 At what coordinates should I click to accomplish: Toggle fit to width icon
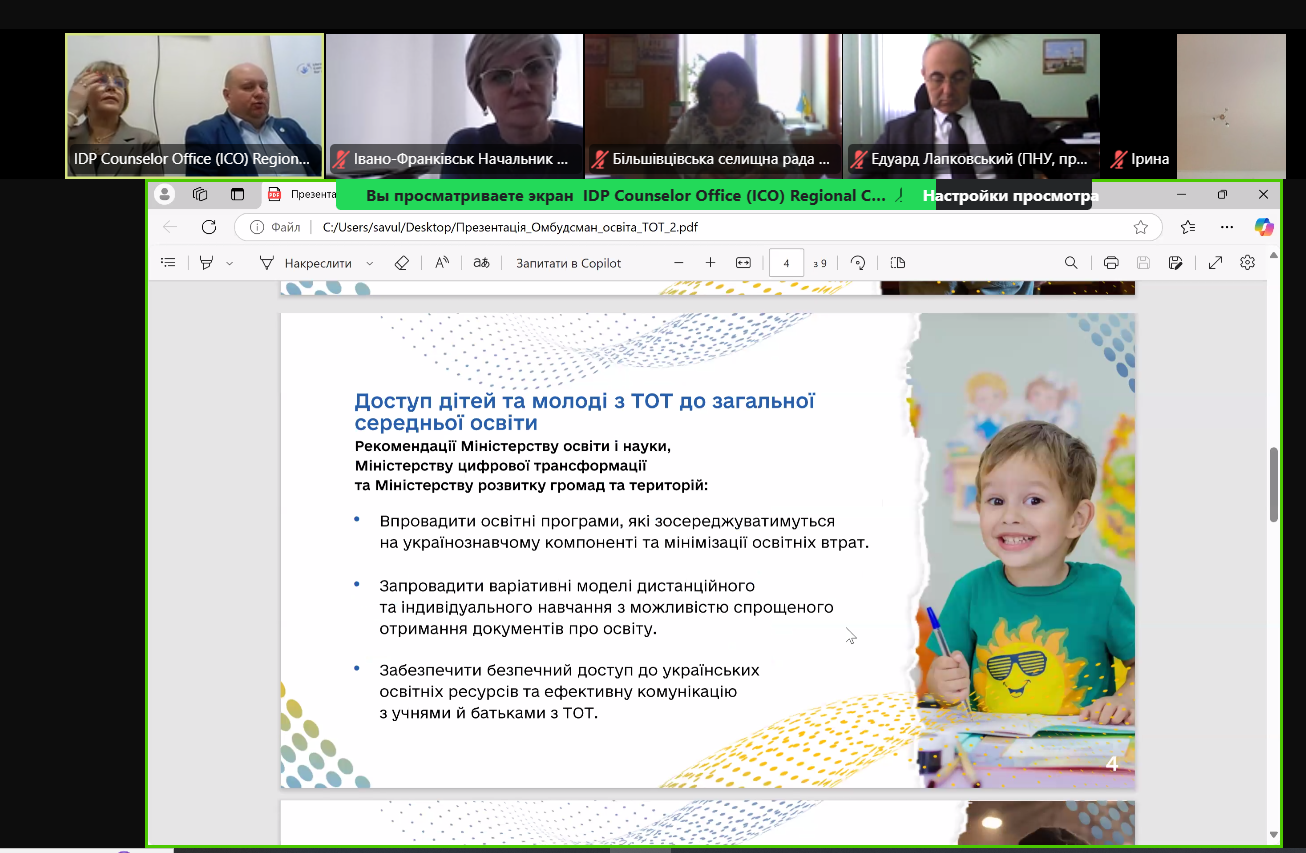(743, 263)
